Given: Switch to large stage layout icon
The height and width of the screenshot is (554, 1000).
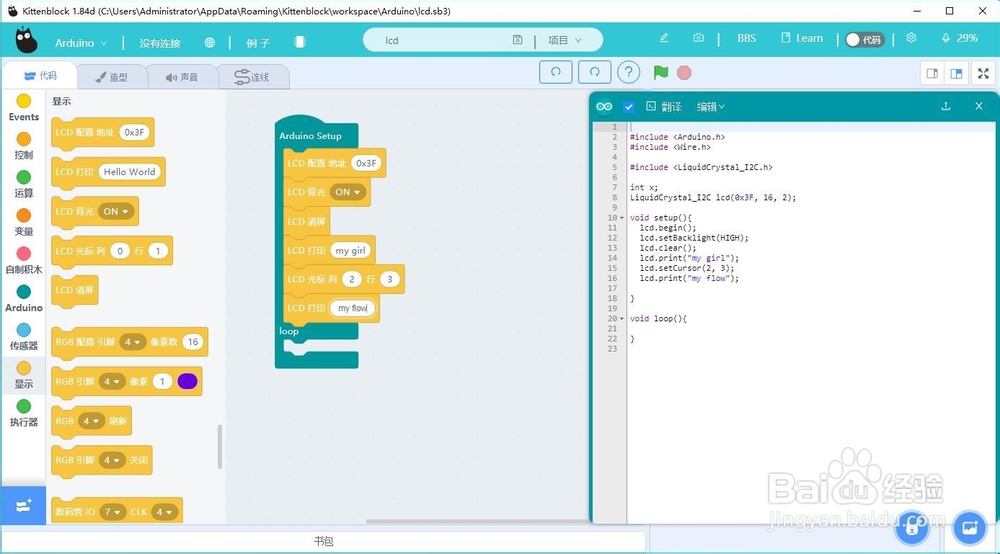Looking at the screenshot, I should [x=957, y=73].
